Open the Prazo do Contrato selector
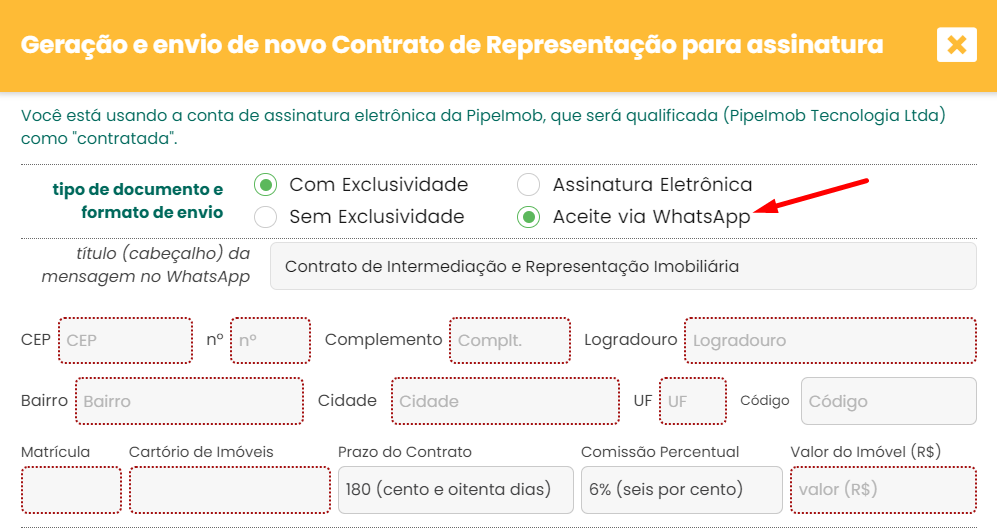This screenshot has width=997, height=530. point(456,490)
